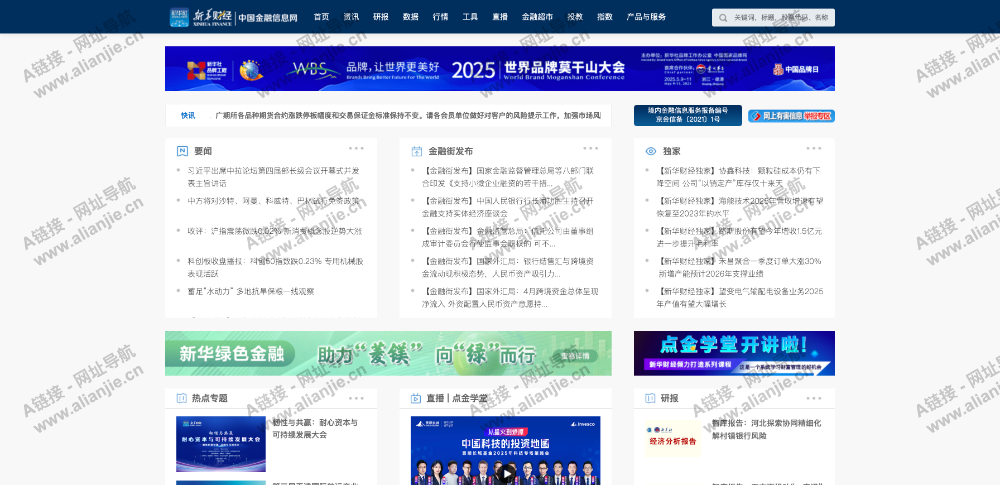This screenshot has height=485, width=1000.
Task: Open the 研报 more (three dots) menu
Action: point(814,398)
